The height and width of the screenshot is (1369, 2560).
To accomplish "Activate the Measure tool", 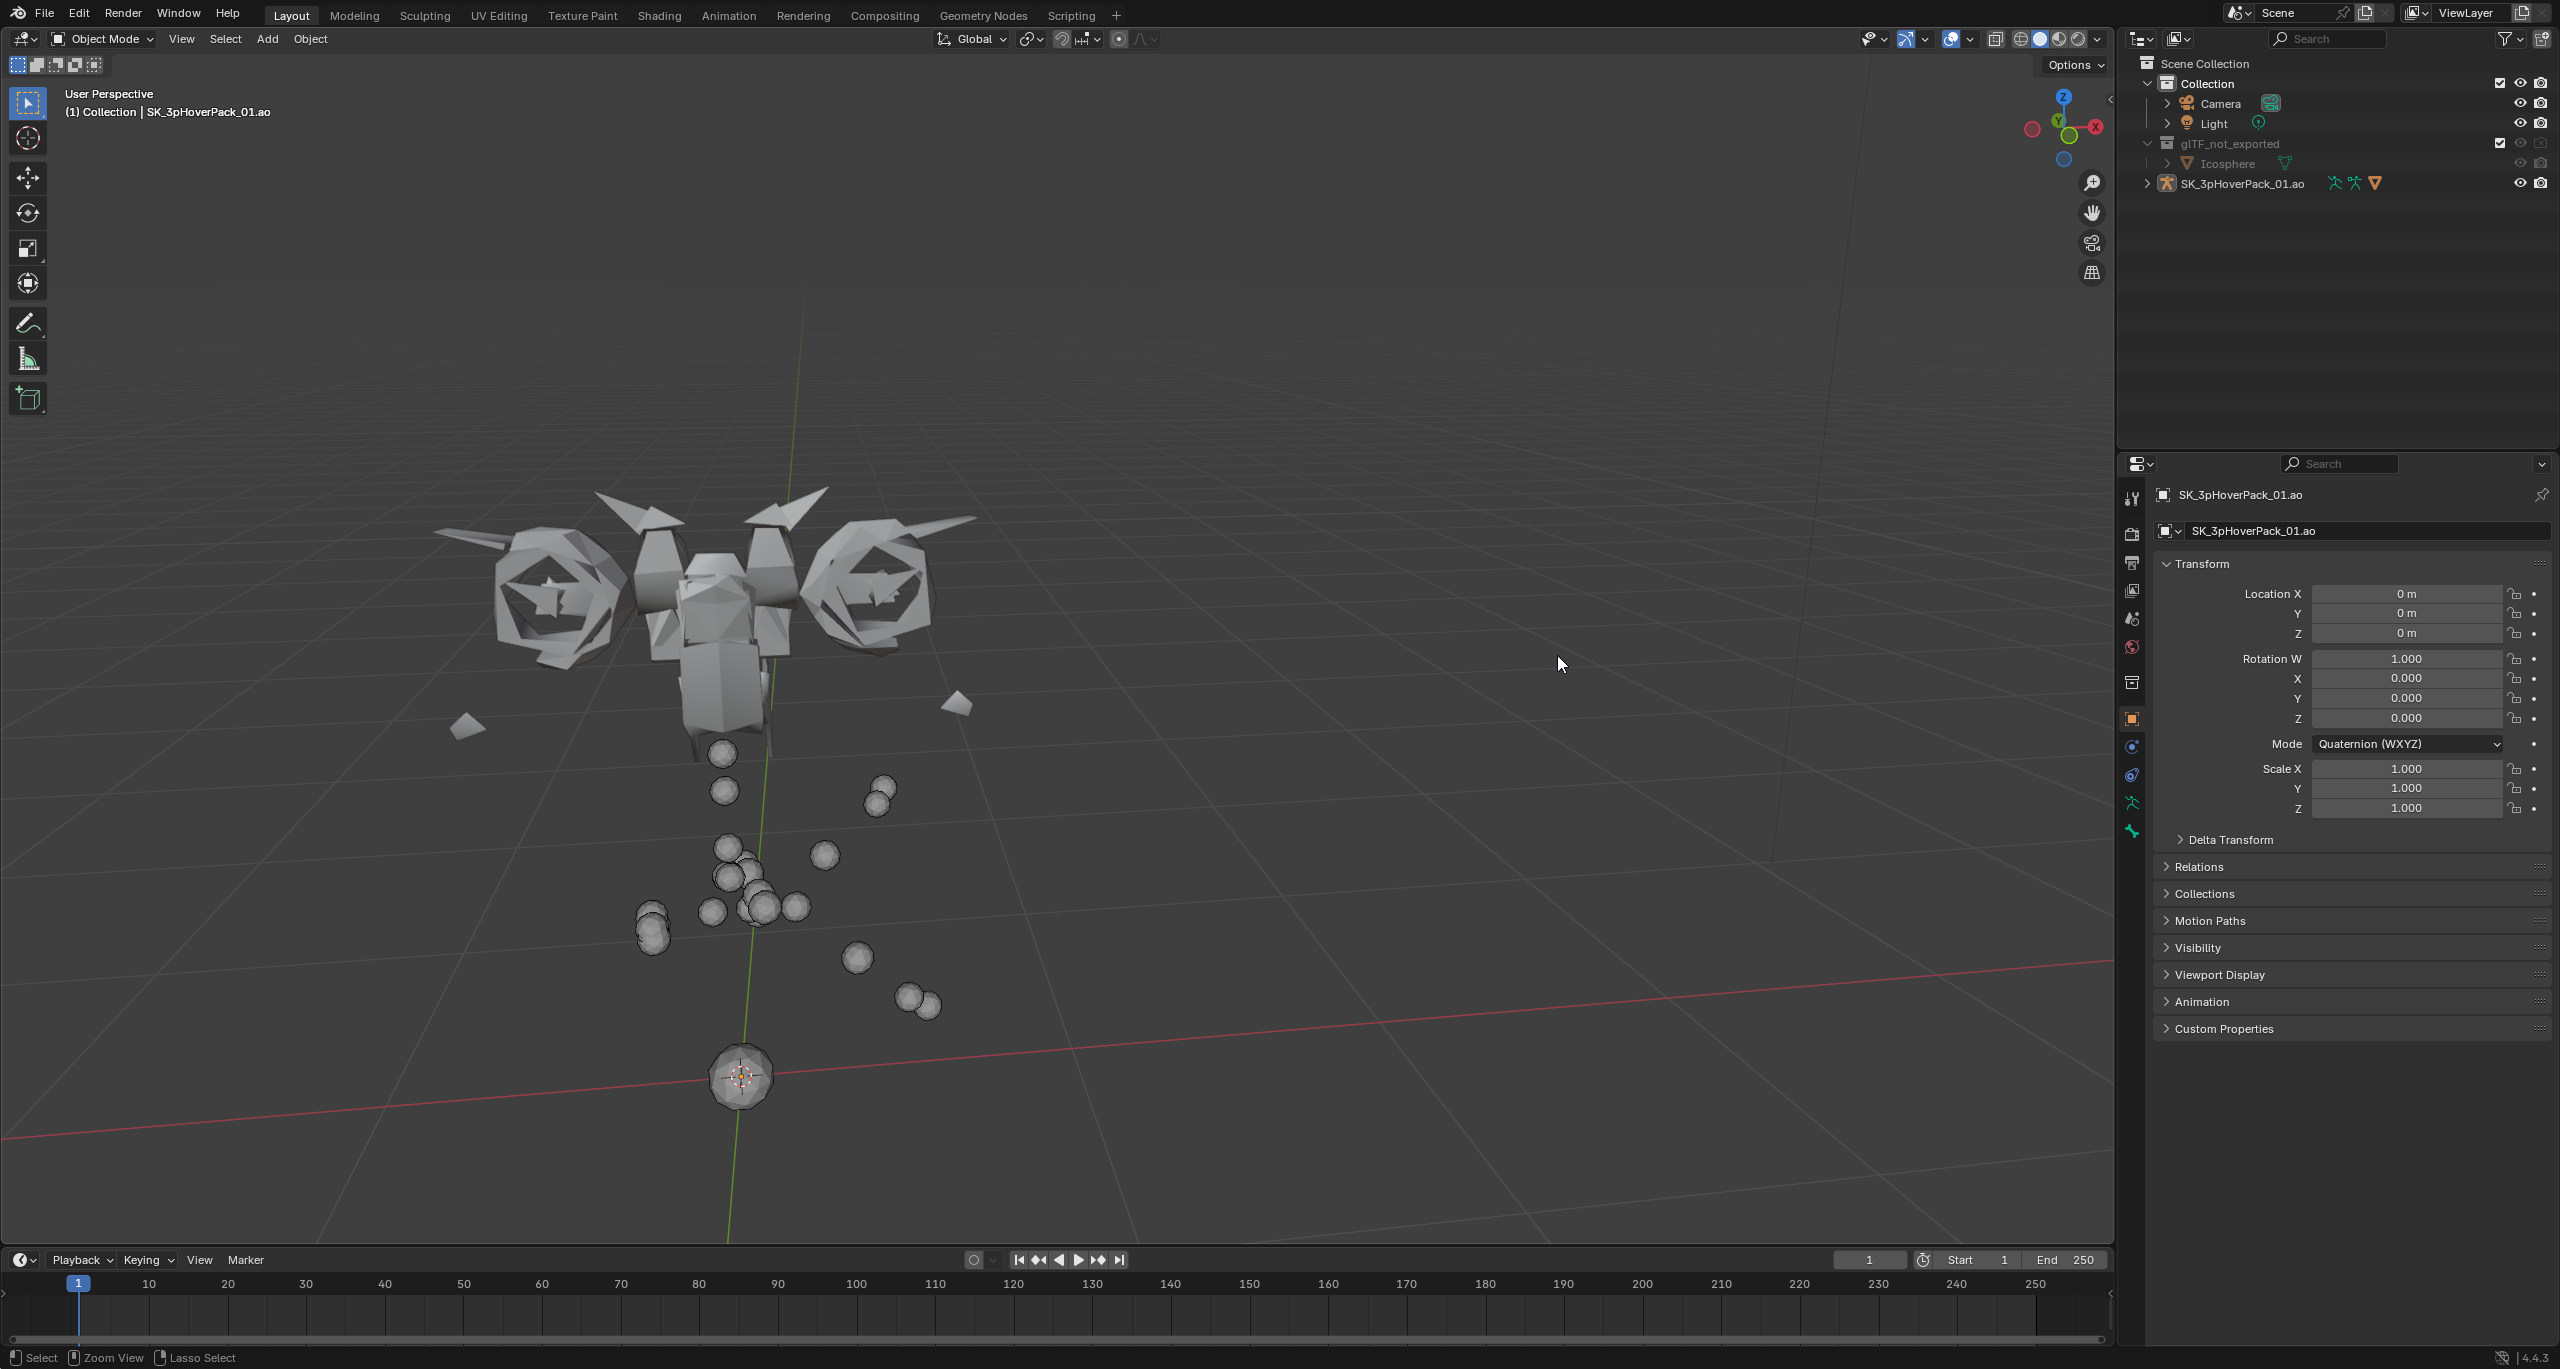I will [x=28, y=360].
